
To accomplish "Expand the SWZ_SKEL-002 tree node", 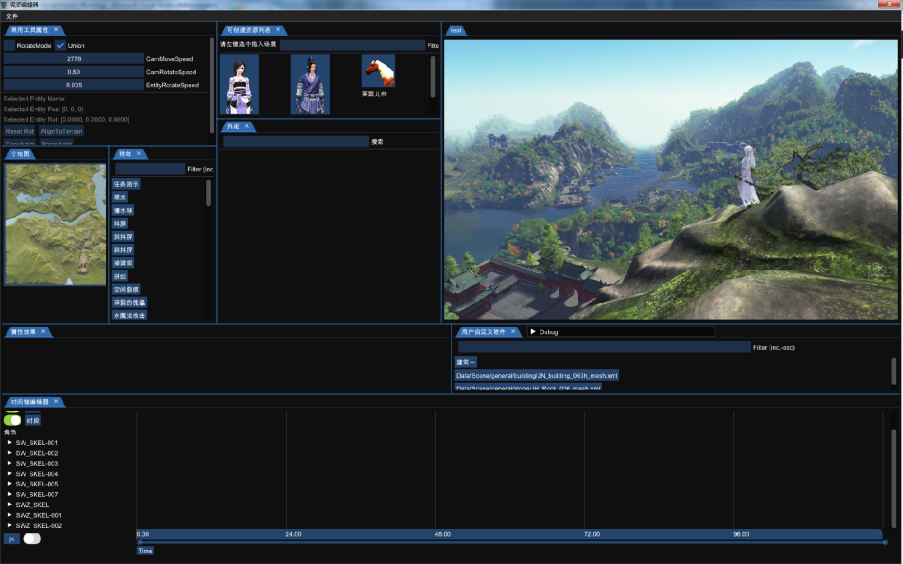I will [10, 525].
